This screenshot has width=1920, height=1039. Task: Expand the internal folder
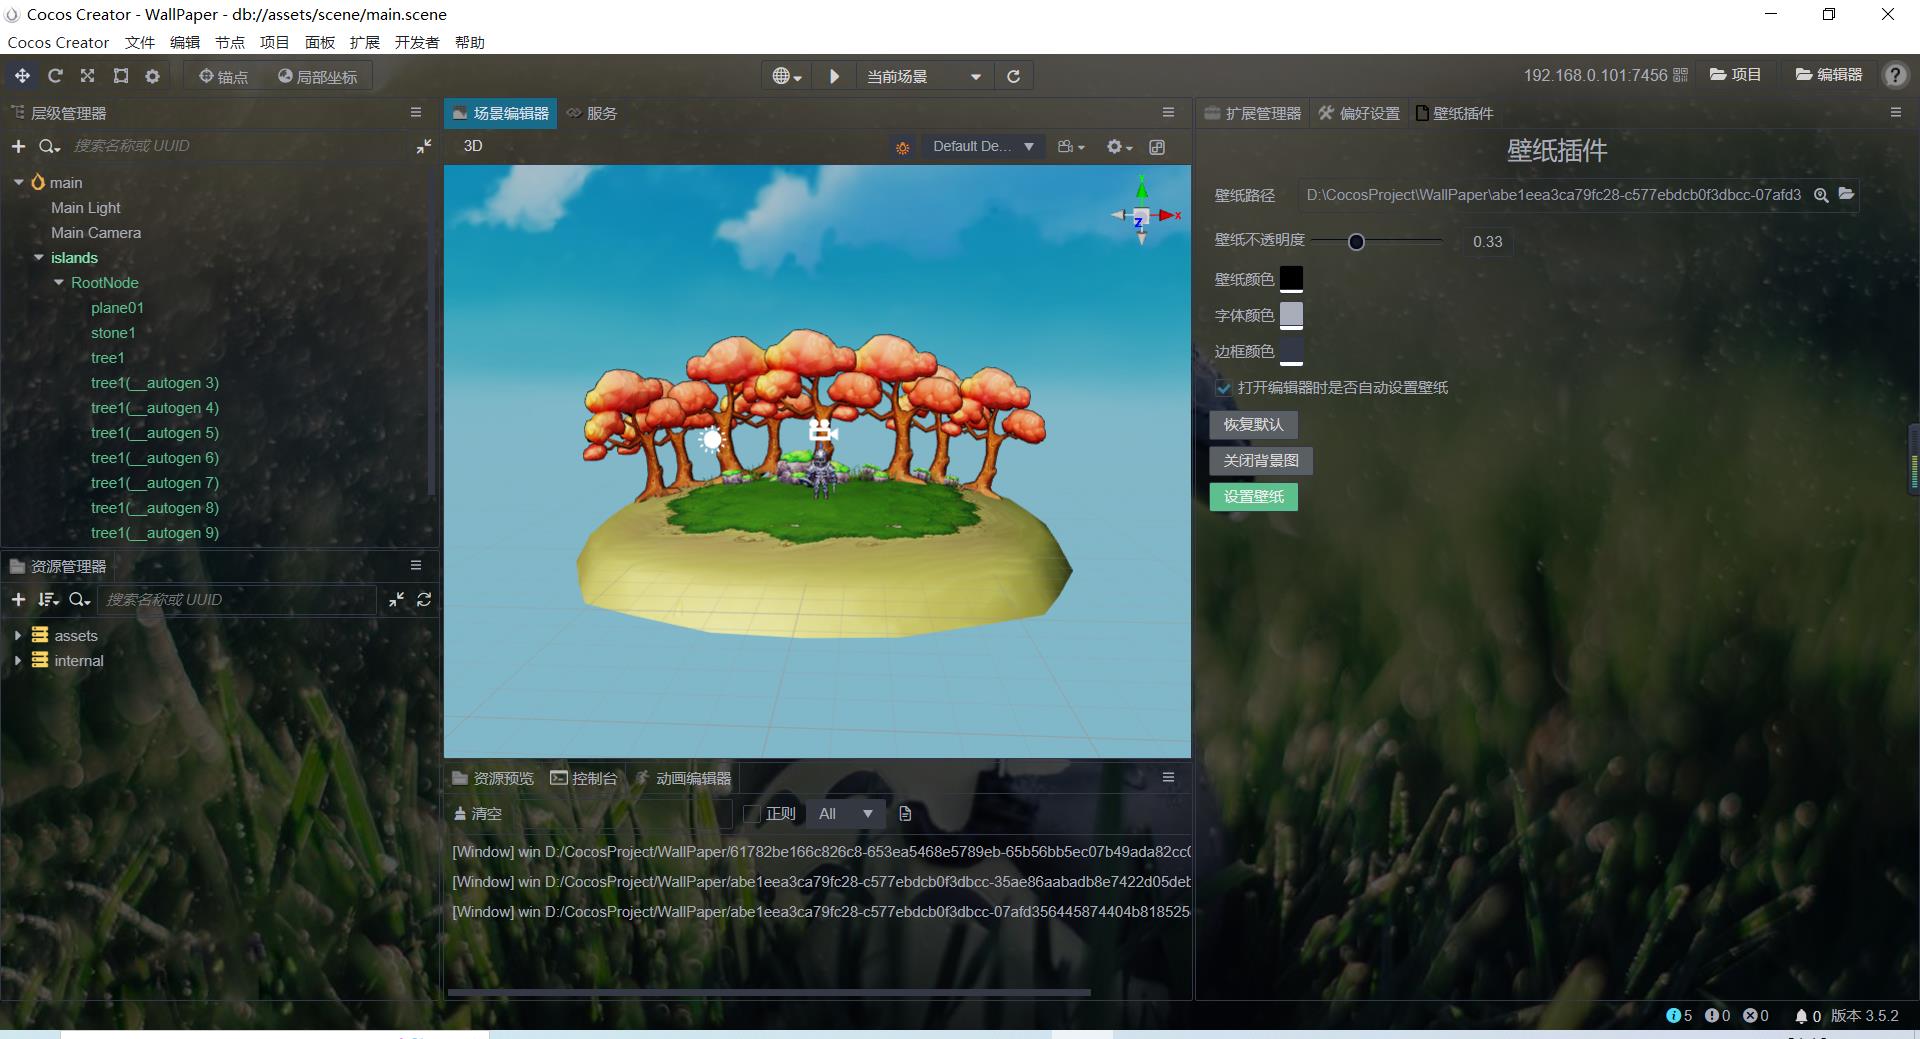18,660
